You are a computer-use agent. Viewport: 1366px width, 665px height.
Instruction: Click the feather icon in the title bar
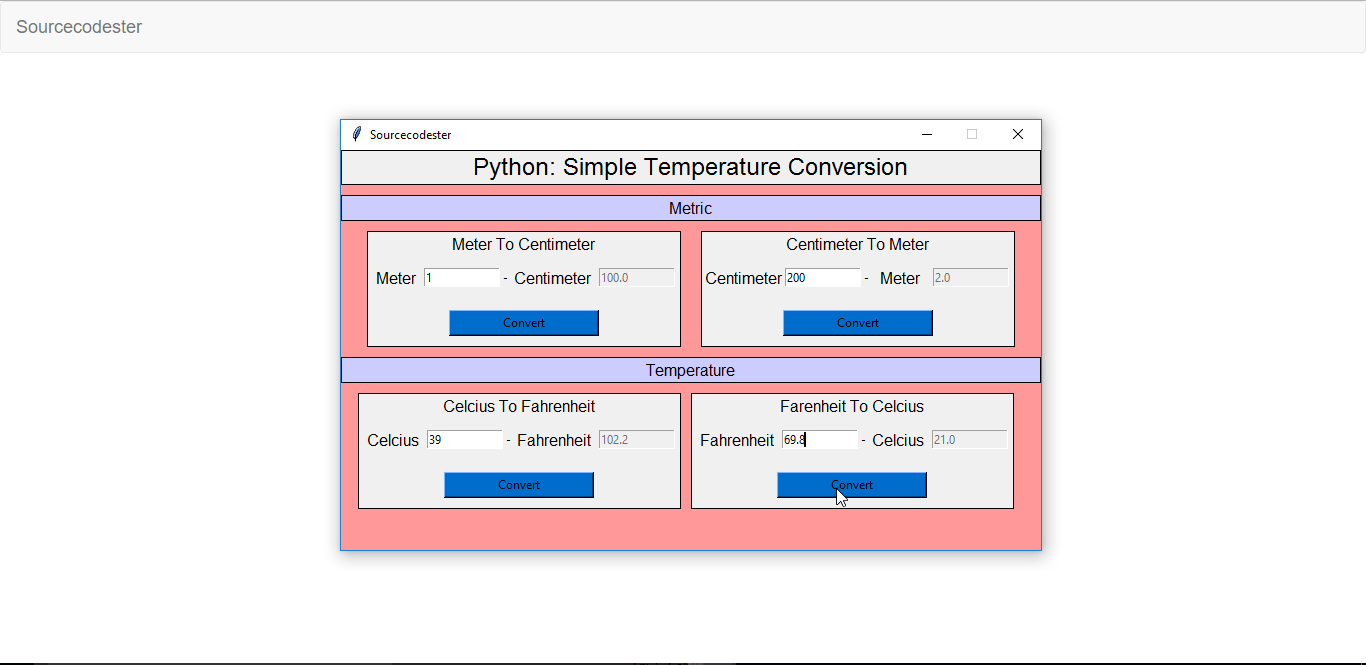tap(357, 134)
